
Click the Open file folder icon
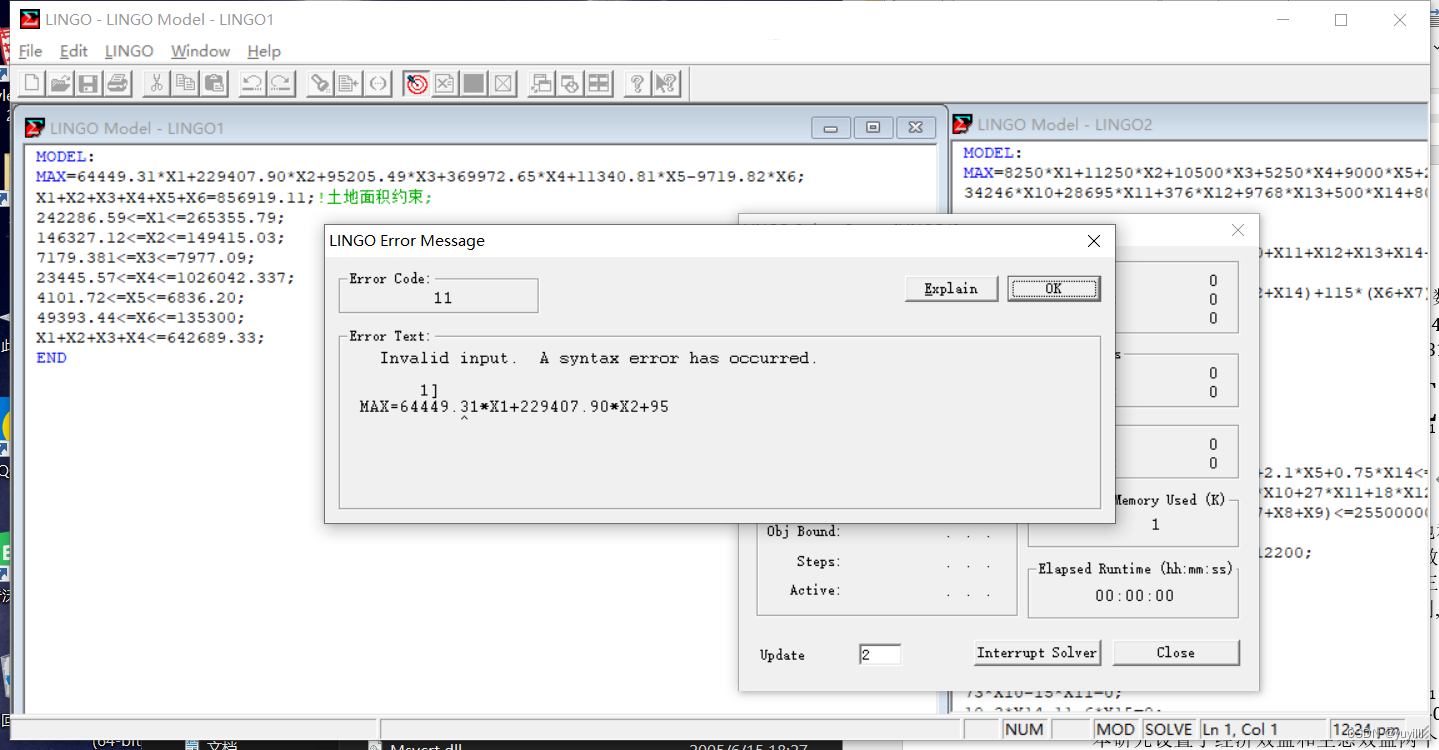pos(60,83)
